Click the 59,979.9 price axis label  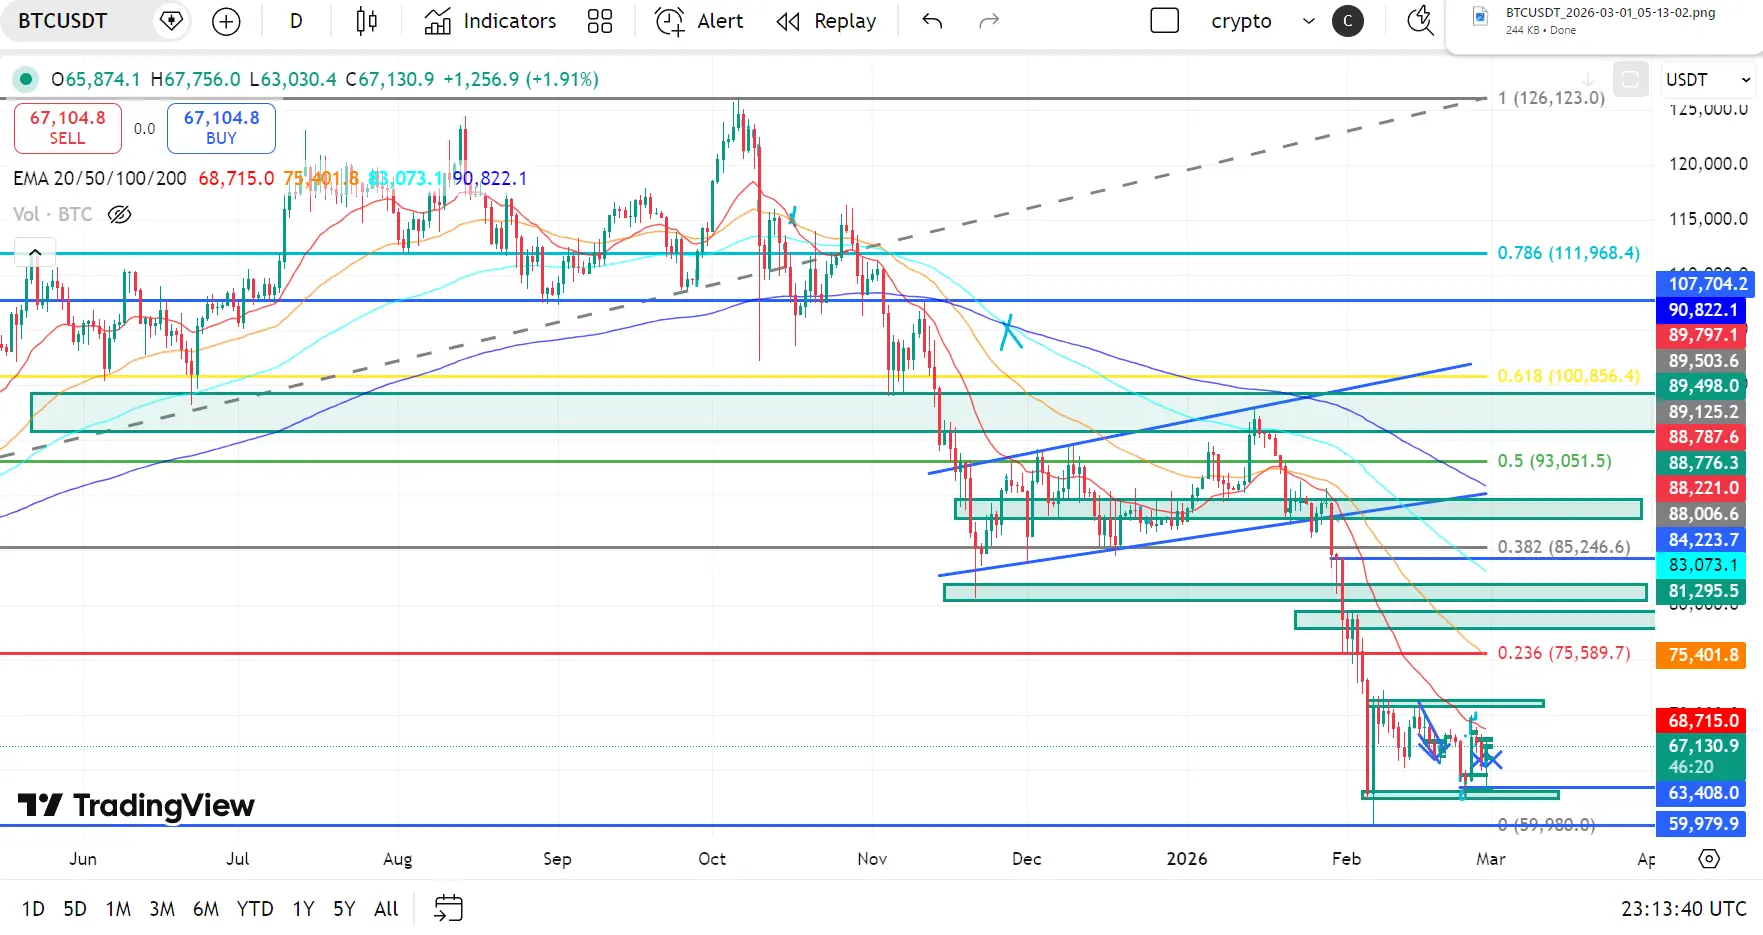pyautogui.click(x=1702, y=824)
